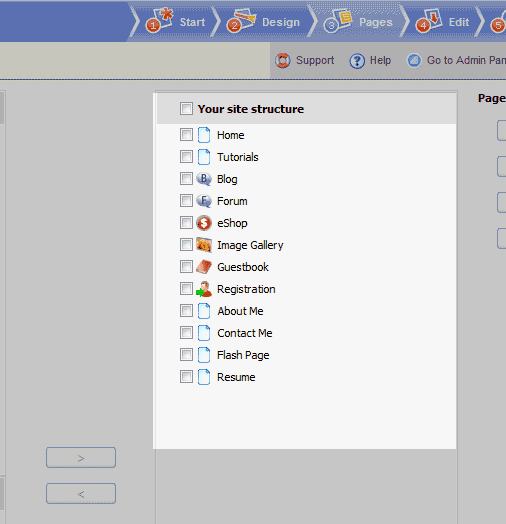Check the Registration checkbox
Image resolution: width=506 pixels, height=524 pixels.
click(186, 289)
